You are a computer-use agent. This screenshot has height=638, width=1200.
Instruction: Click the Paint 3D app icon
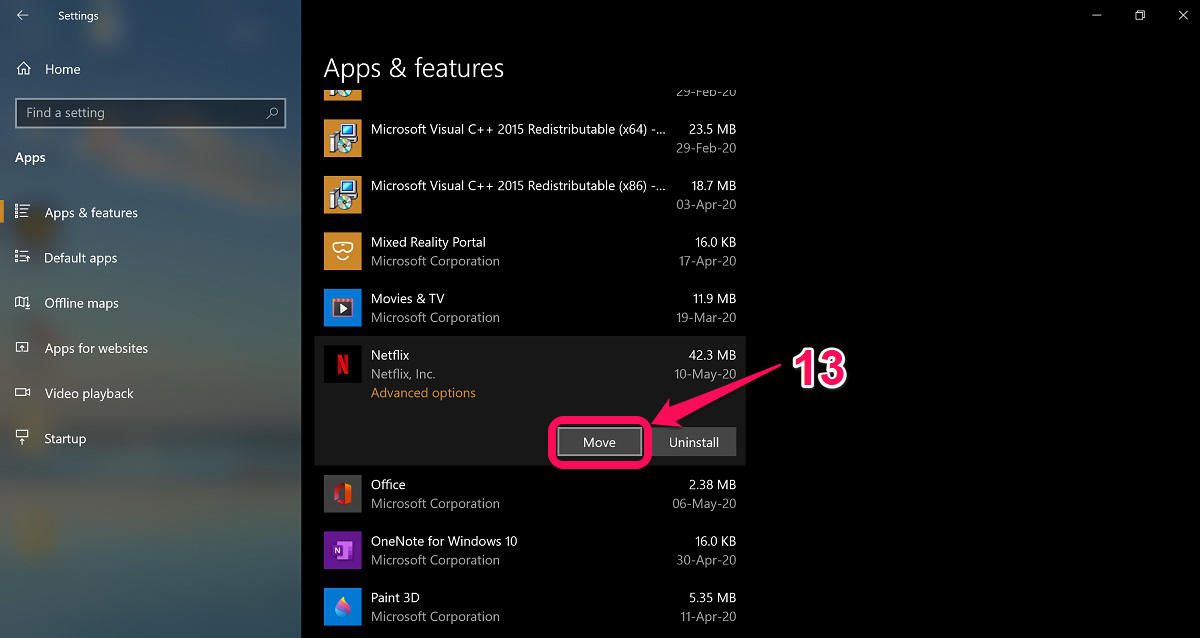coord(342,606)
